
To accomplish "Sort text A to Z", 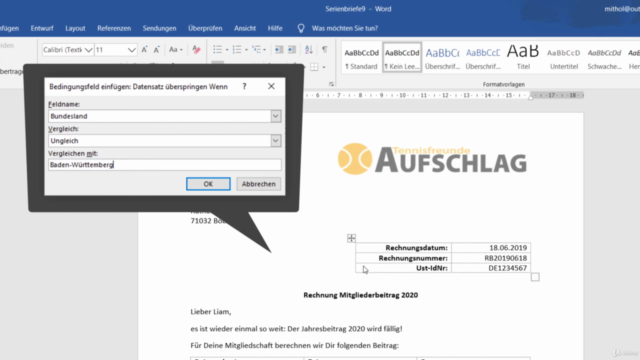I will [309, 50].
